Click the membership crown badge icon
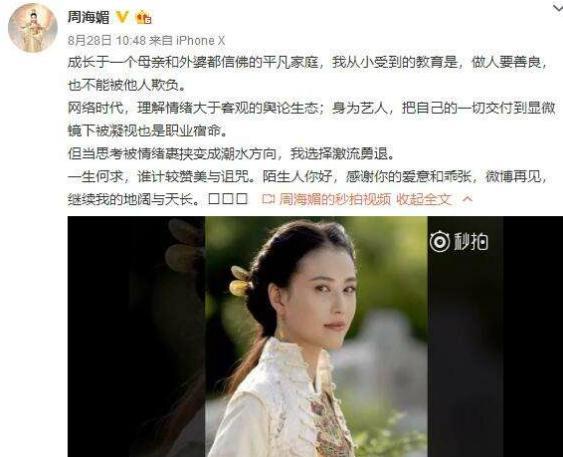 [x=144, y=17]
